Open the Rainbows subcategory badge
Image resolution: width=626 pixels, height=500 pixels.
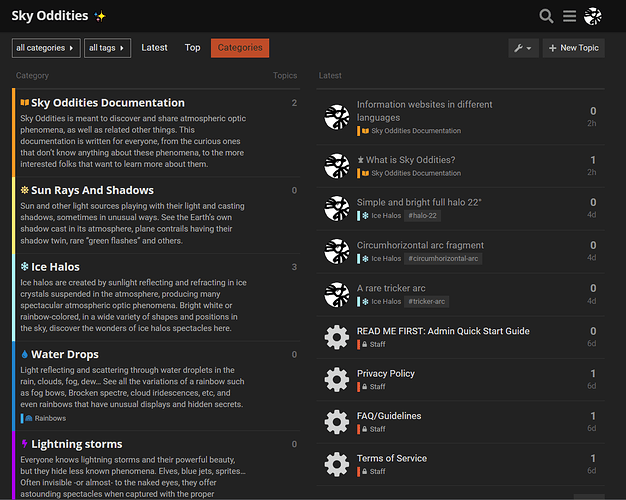coord(44,418)
